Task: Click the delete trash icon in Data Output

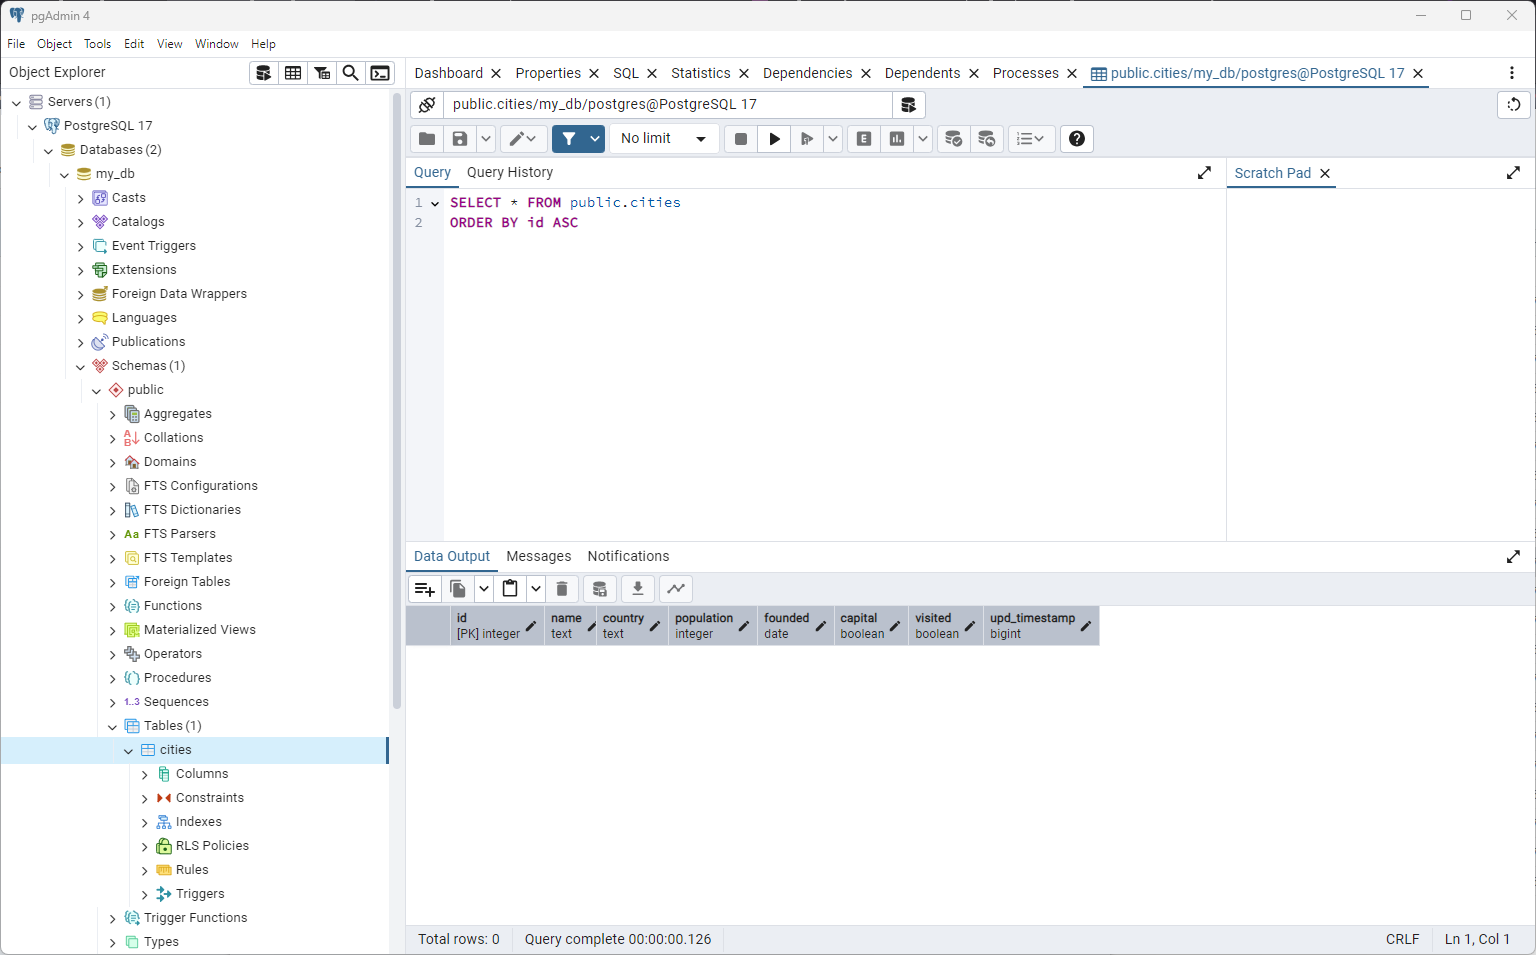Action: click(x=562, y=589)
